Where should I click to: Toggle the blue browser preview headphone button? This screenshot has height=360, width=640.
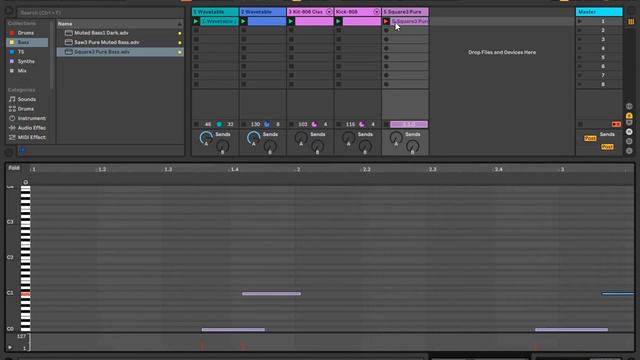(x=23, y=151)
